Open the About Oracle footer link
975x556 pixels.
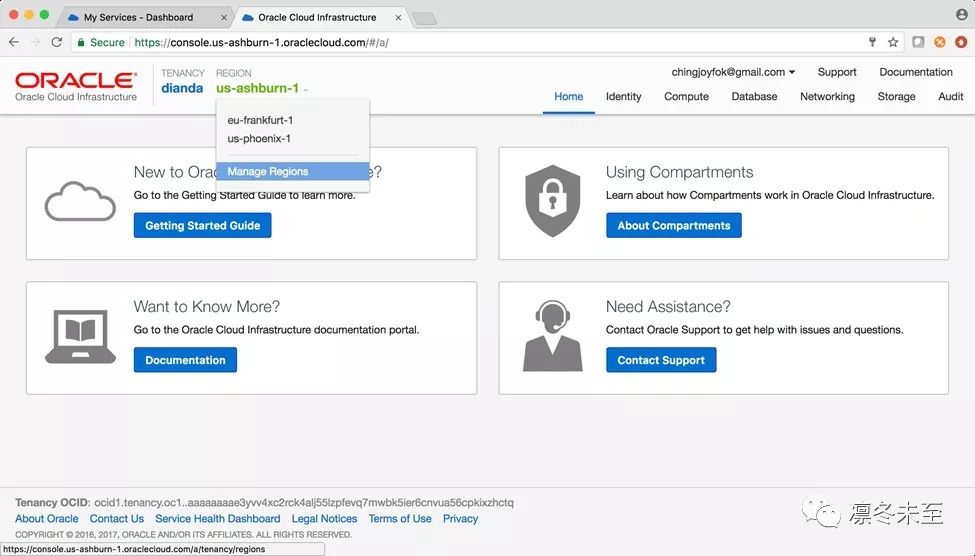47,519
